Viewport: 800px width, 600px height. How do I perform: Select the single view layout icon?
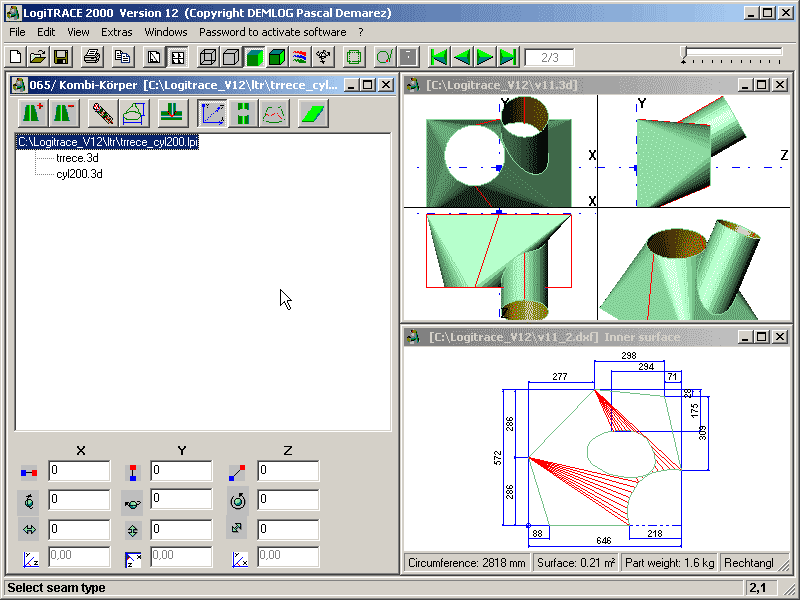click(x=154, y=57)
